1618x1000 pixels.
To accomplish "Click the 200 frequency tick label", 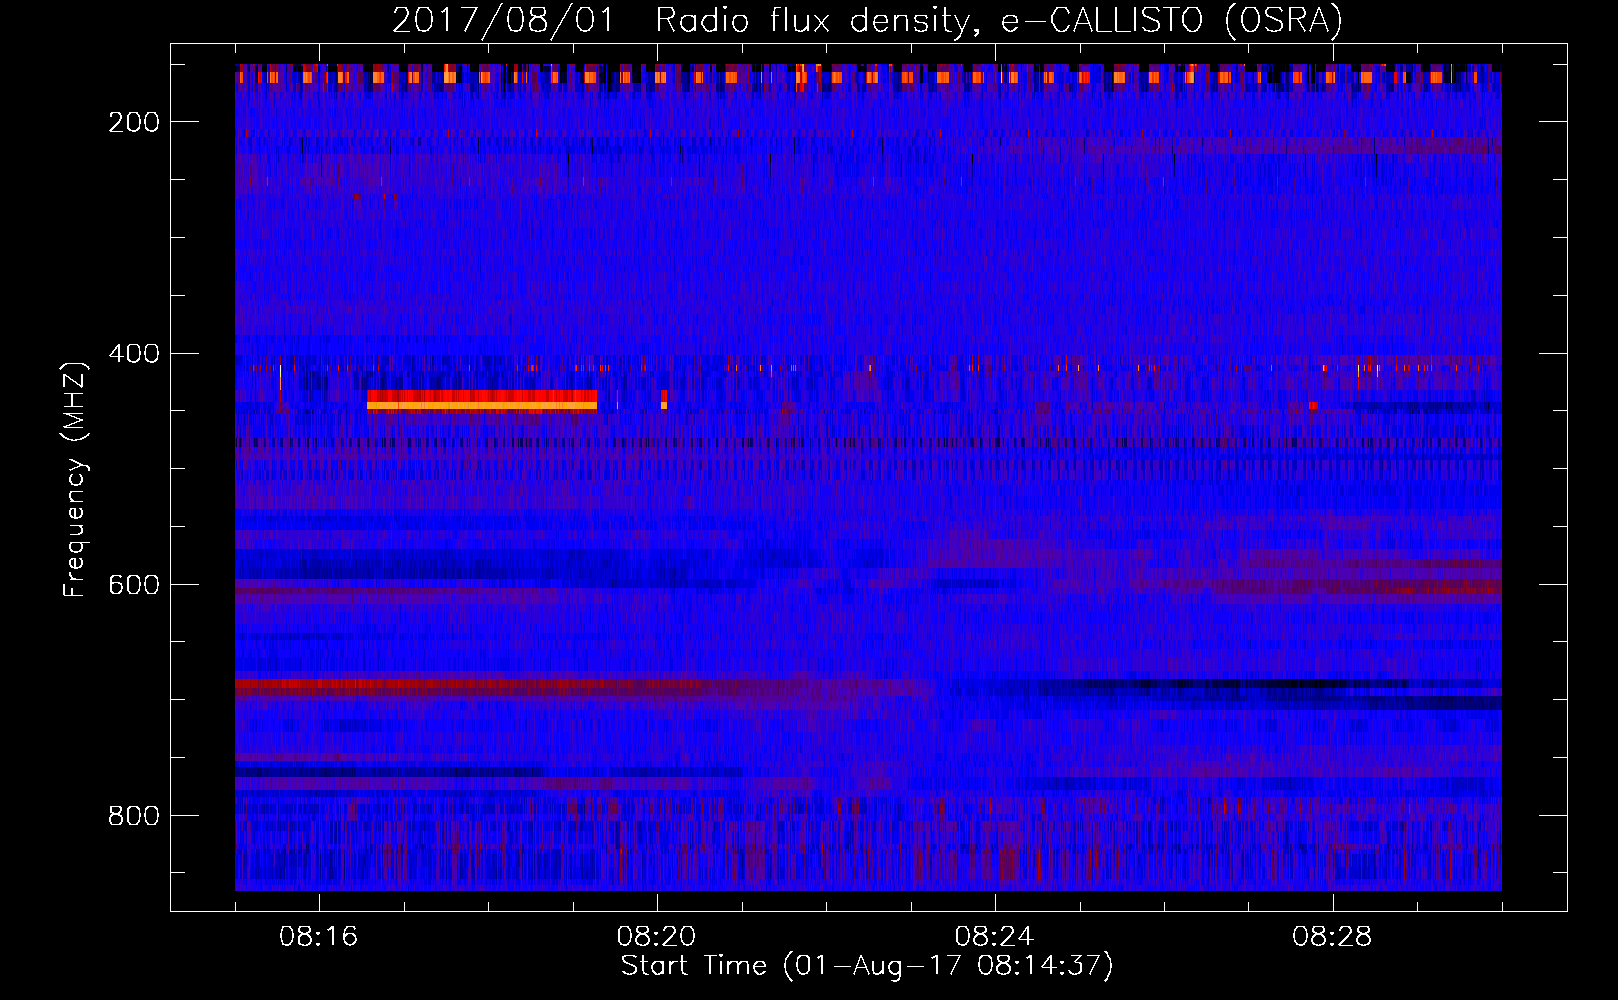I will click(x=134, y=122).
